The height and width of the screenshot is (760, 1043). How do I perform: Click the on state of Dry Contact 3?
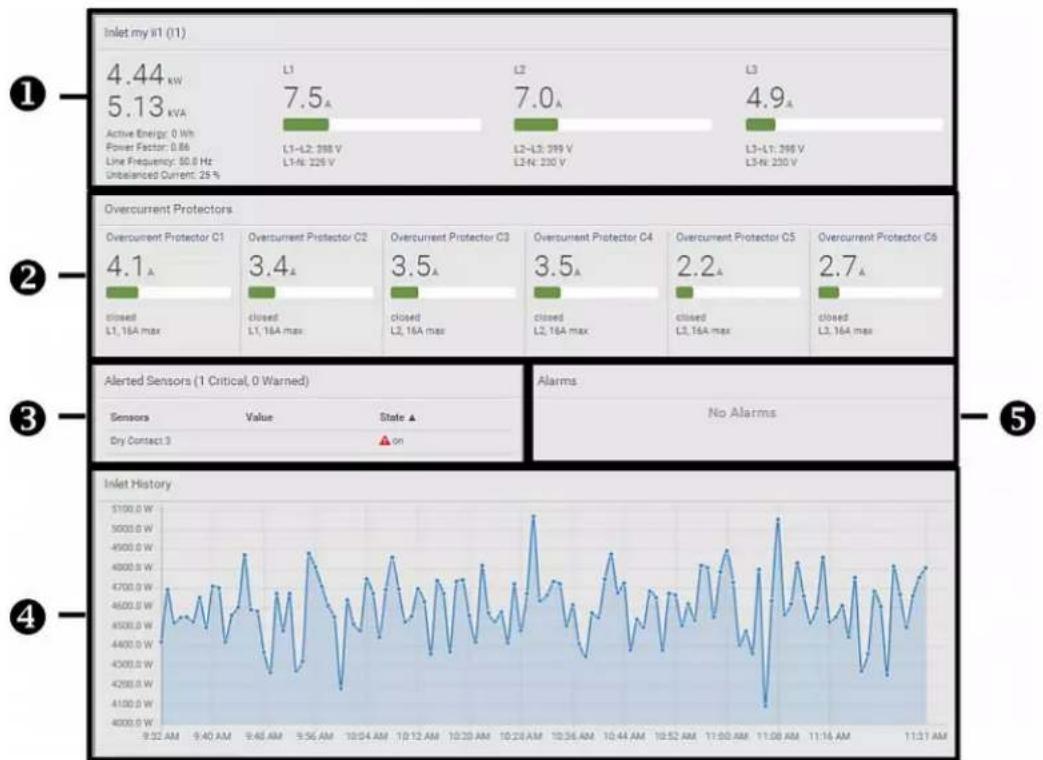(x=398, y=441)
